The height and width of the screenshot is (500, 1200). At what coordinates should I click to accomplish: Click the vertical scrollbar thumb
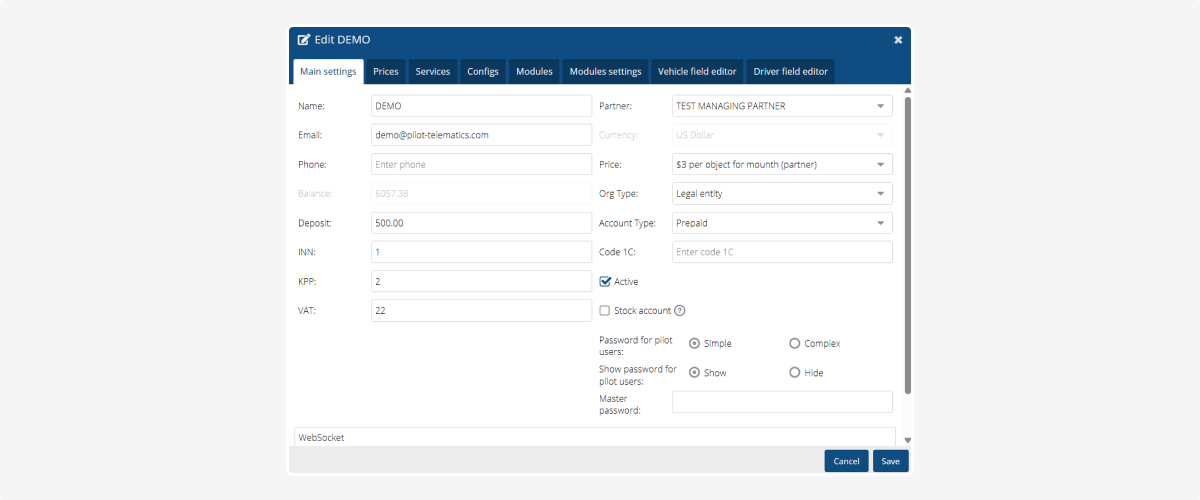click(x=907, y=245)
